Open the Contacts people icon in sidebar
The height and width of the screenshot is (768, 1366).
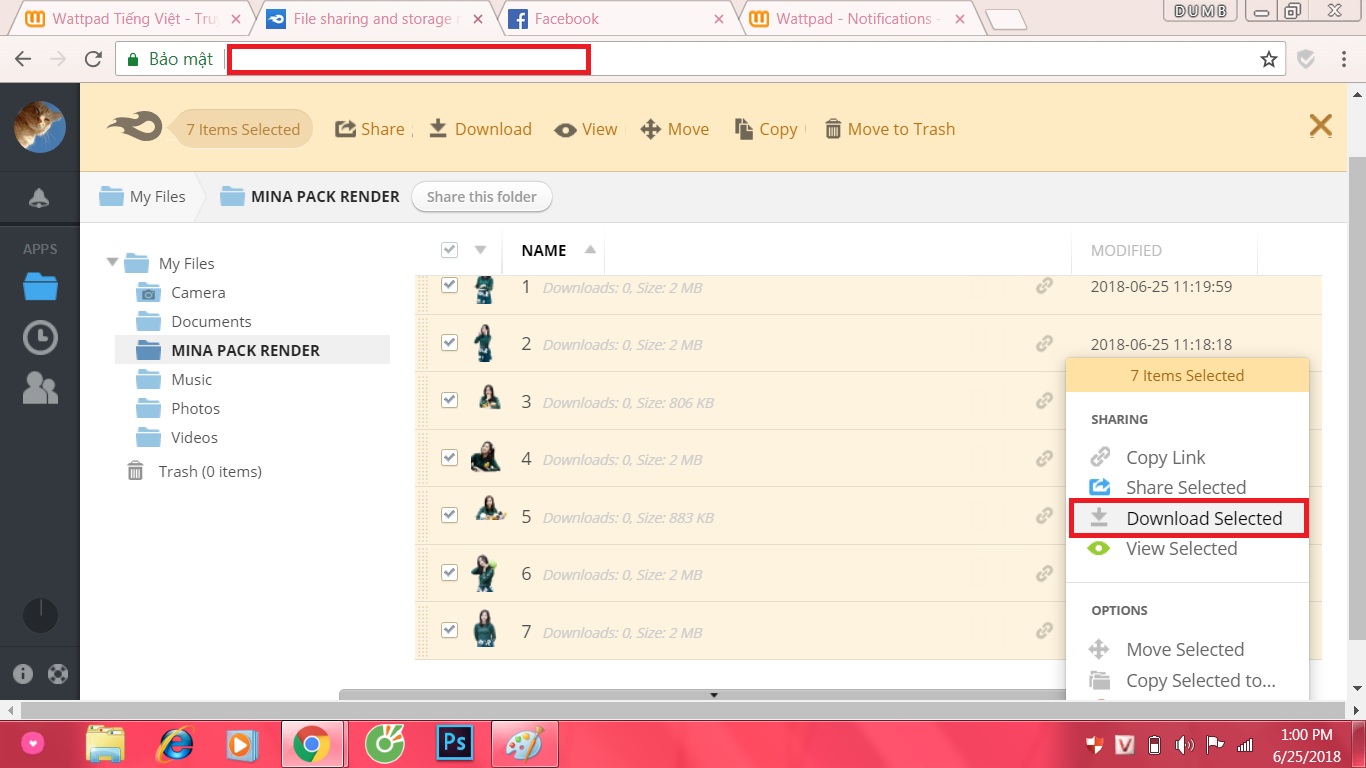click(x=40, y=388)
